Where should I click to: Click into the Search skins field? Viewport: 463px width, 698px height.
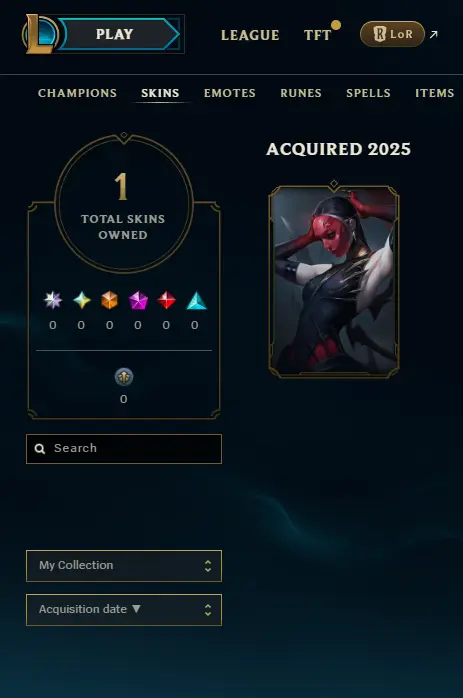coord(124,449)
